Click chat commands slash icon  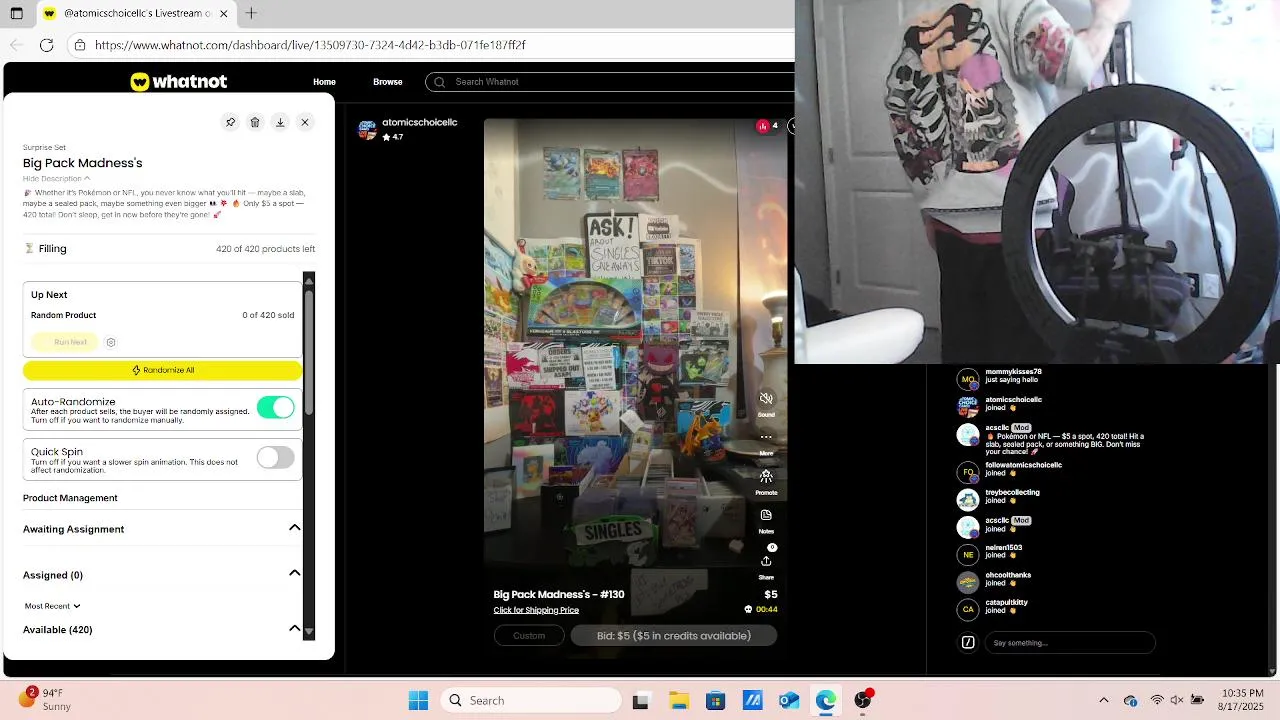968,643
